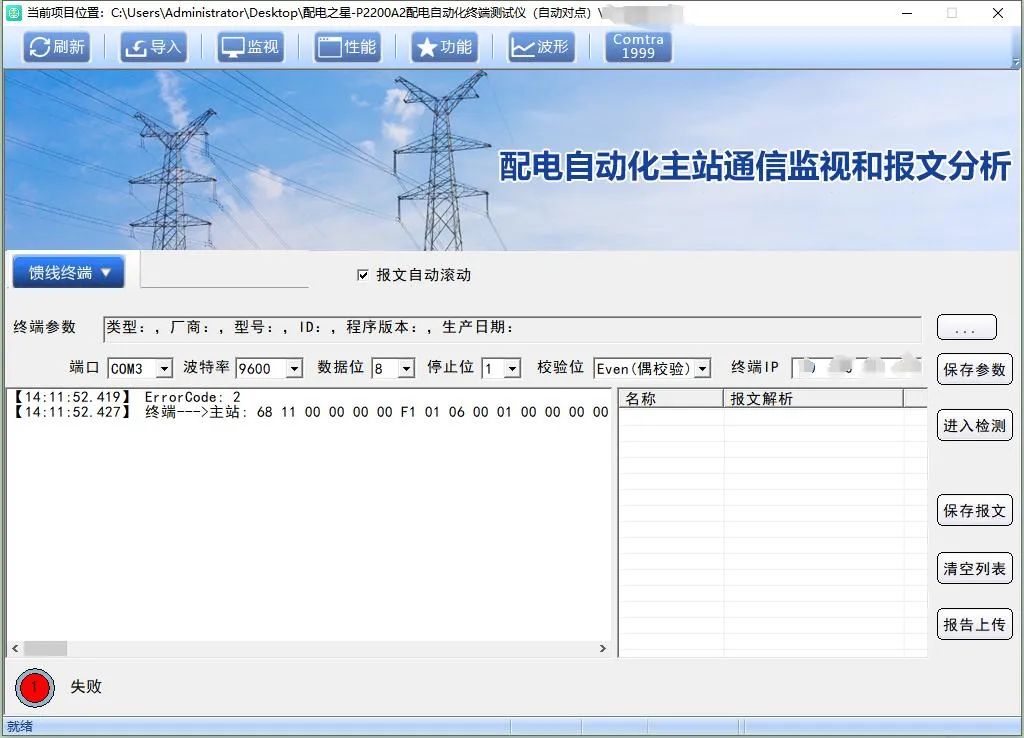
Task: Expand the 馈线终端 terminal type dropdown
Action: pyautogui.click(x=68, y=273)
